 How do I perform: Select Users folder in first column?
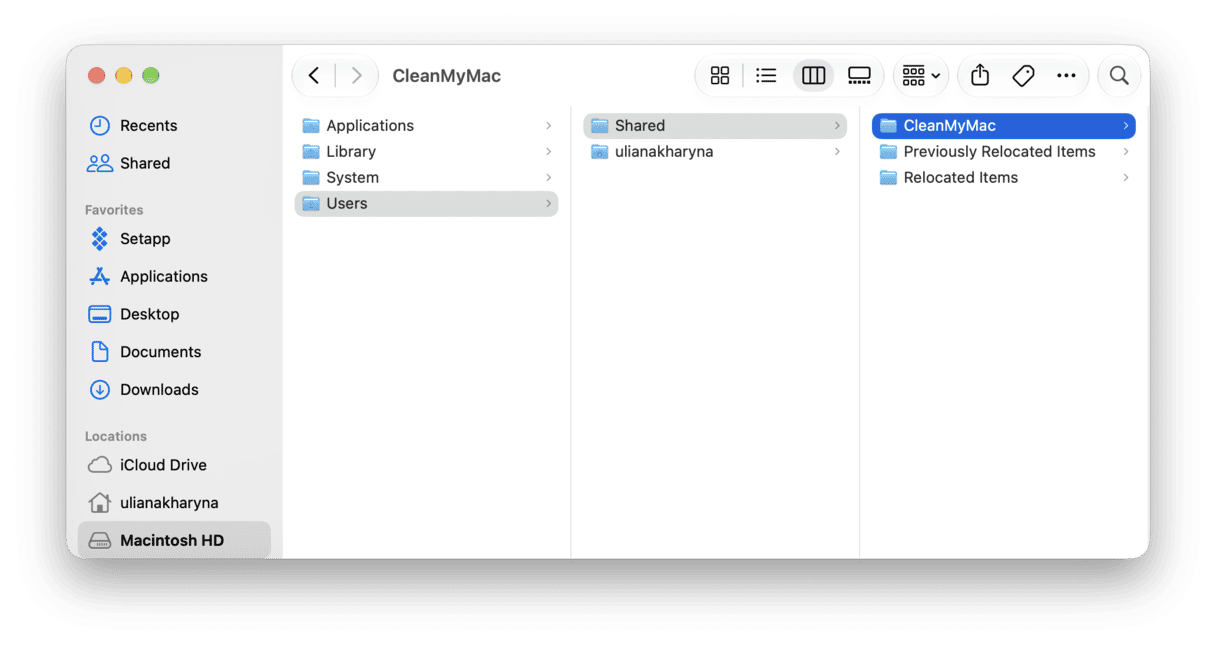pyautogui.click(x=426, y=204)
